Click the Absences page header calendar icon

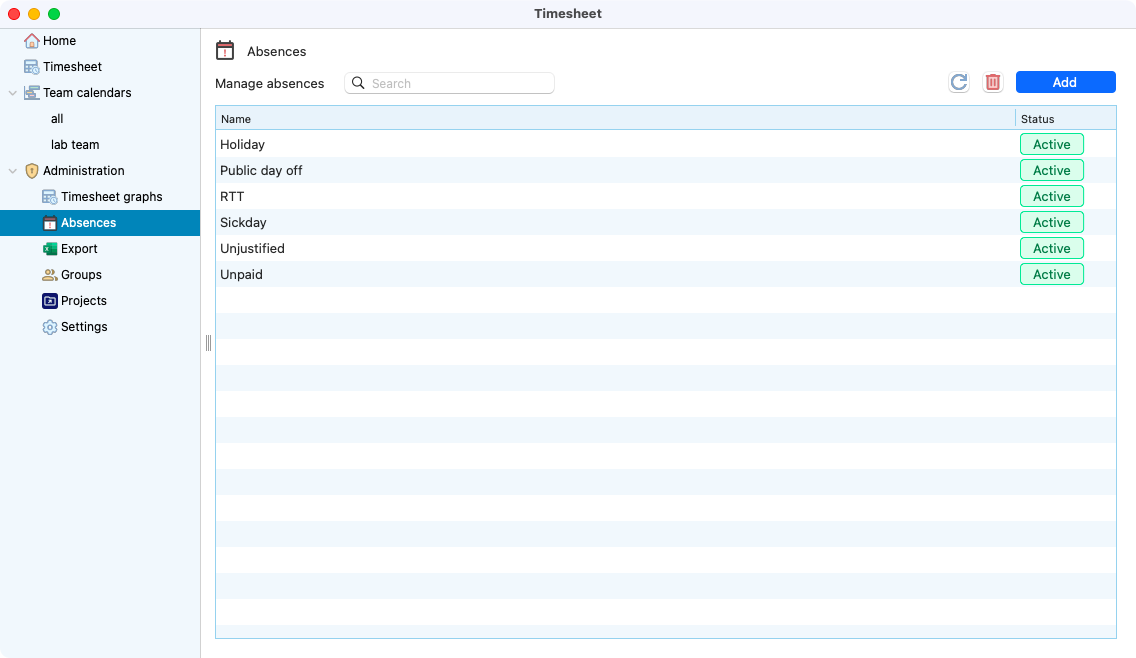225,51
